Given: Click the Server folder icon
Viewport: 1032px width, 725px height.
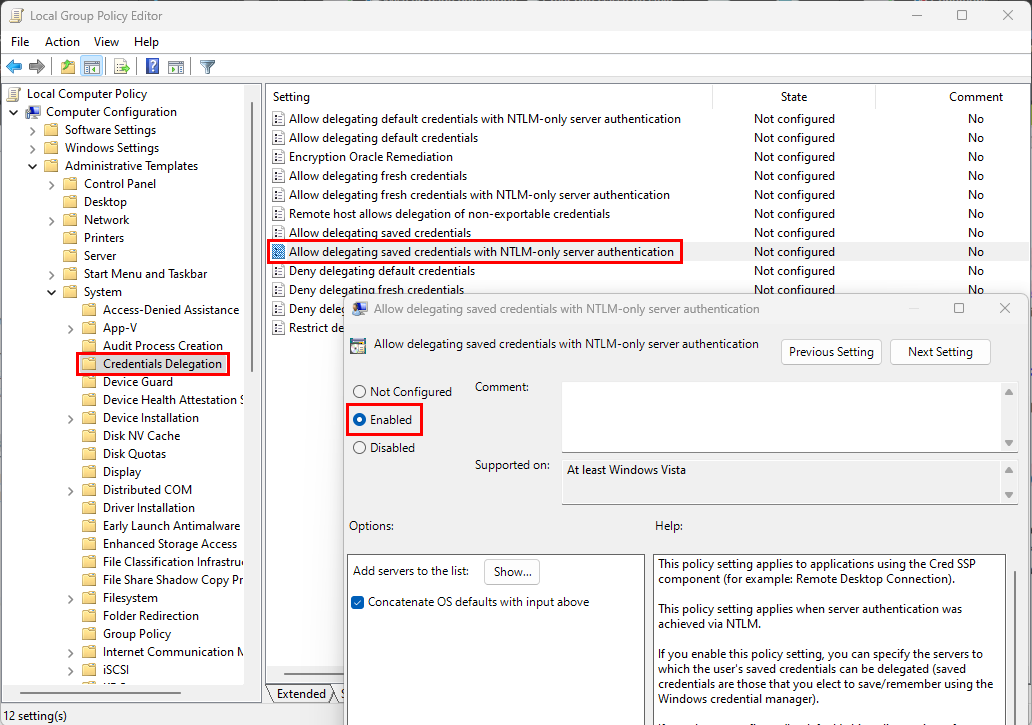Looking at the screenshot, I should pyautogui.click(x=70, y=256).
